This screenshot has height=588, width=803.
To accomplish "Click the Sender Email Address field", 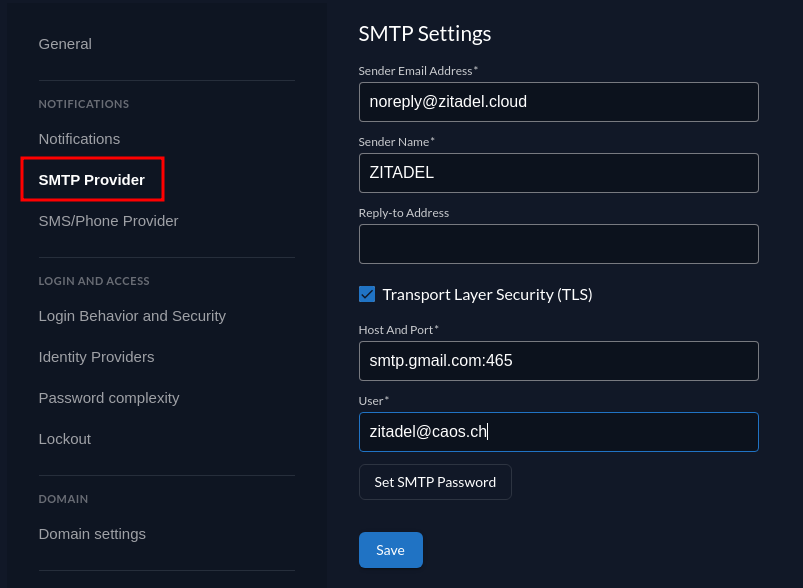I will pos(558,102).
